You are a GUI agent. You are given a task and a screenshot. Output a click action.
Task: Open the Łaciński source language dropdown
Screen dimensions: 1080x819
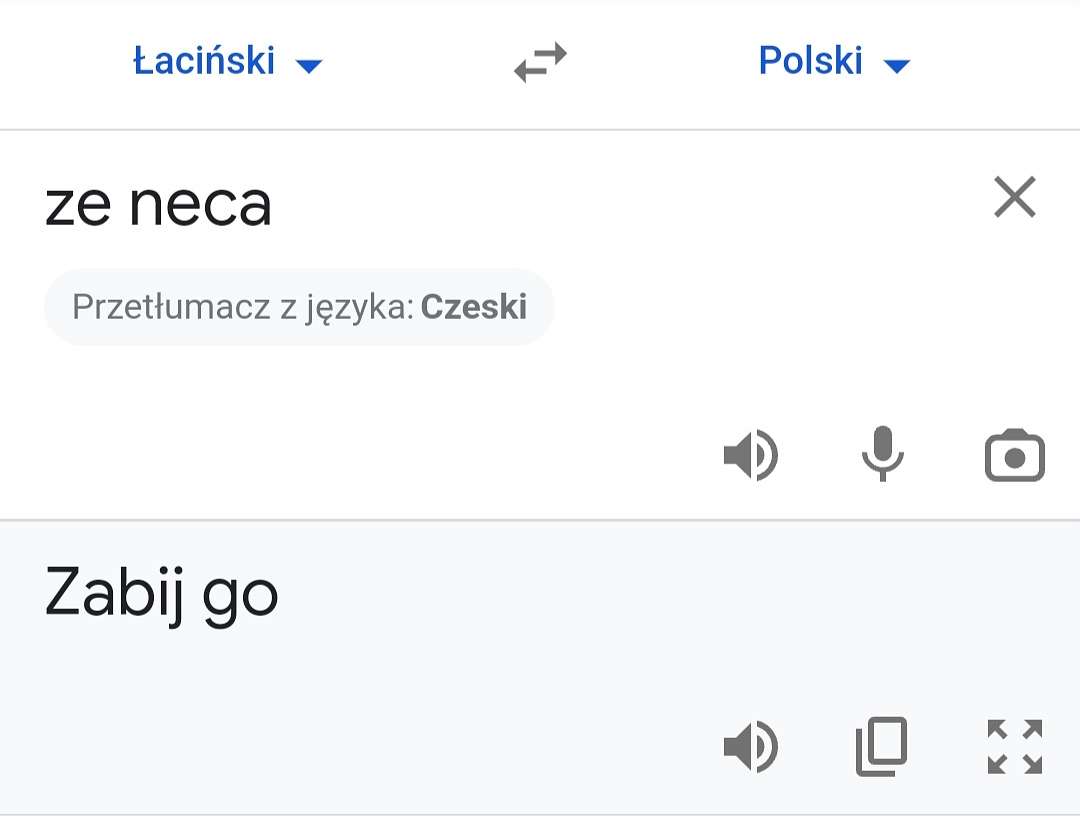click(227, 61)
